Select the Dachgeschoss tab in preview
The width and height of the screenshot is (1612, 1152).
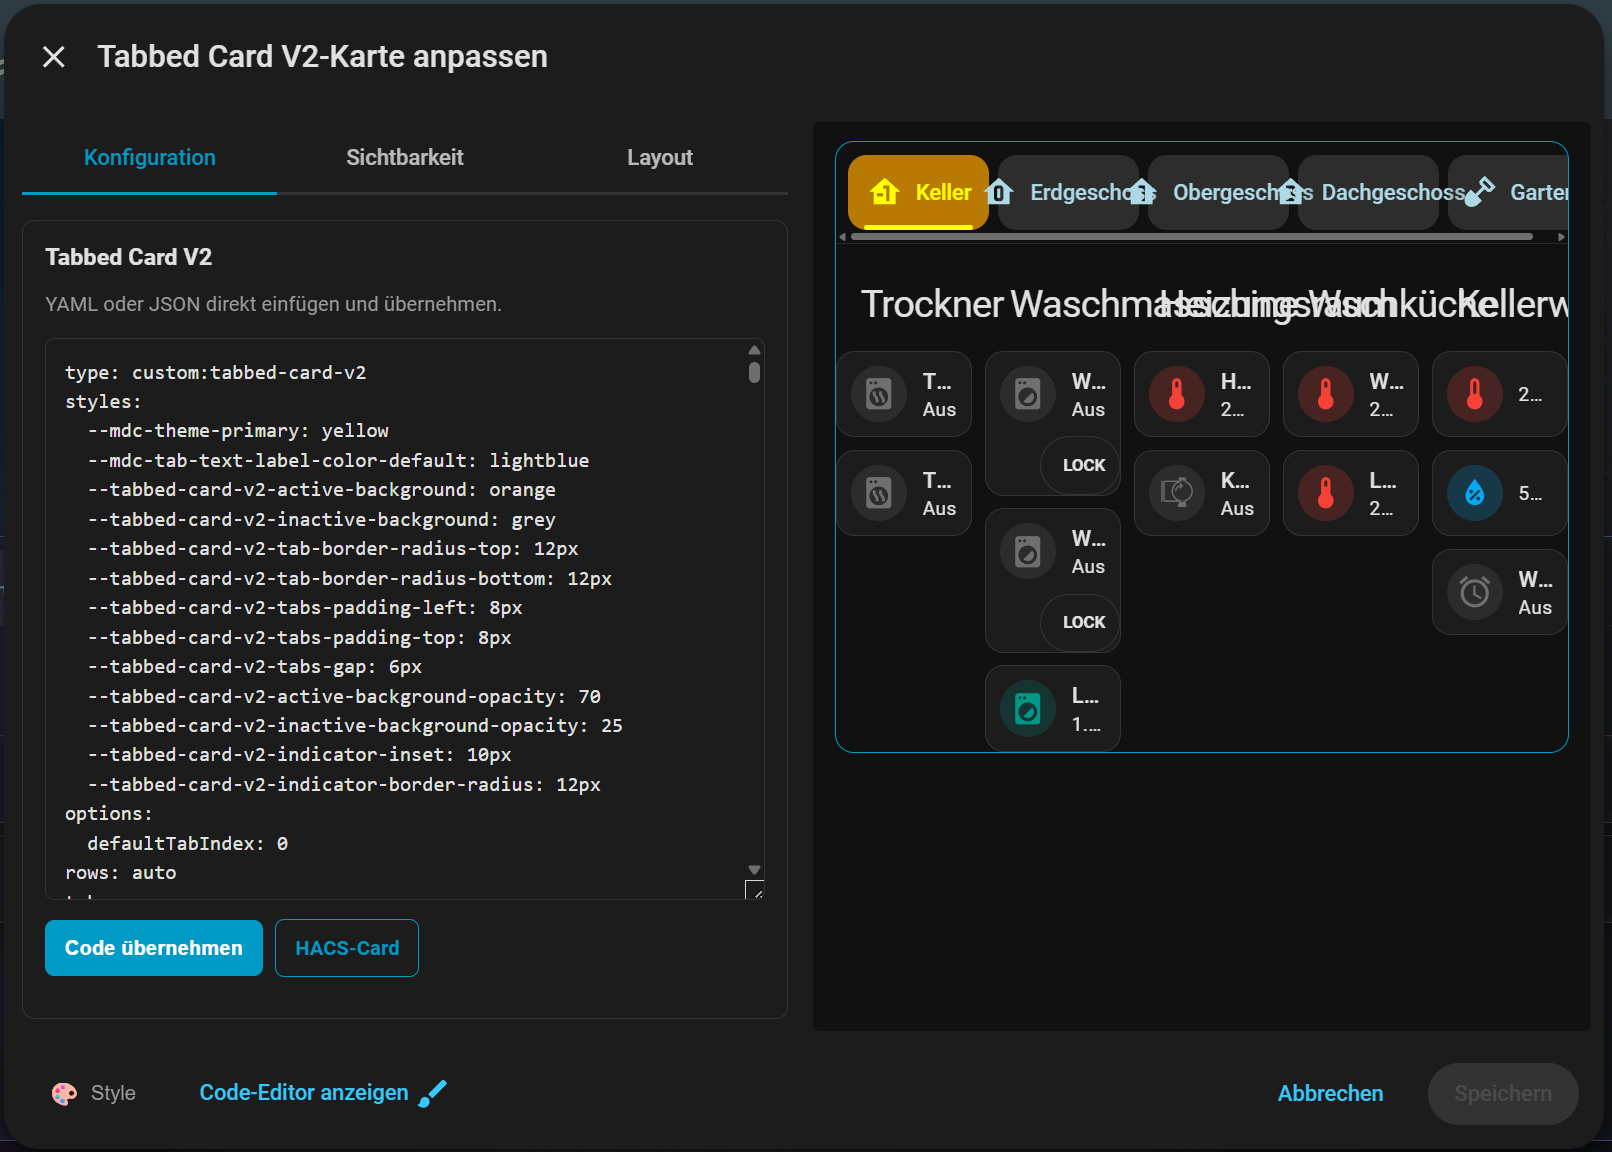1368,192
